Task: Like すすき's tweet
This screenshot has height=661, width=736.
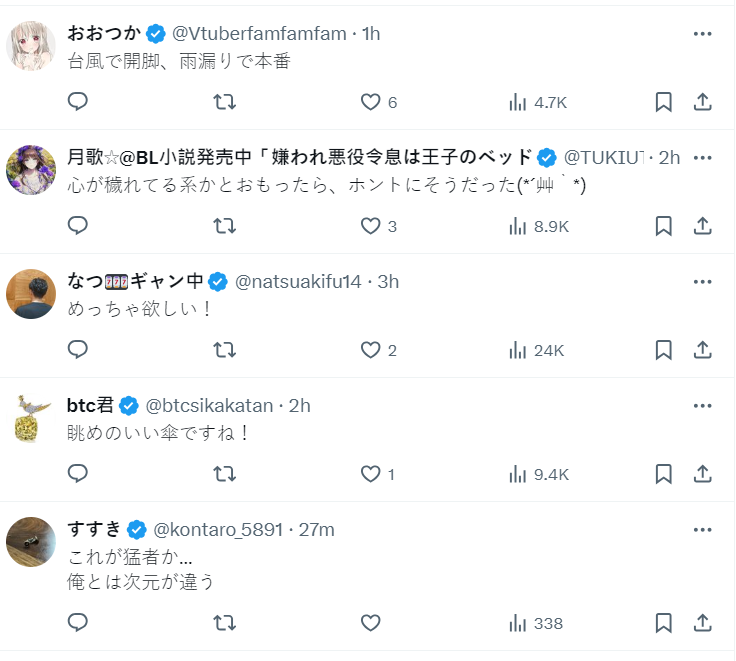Action: pyautogui.click(x=371, y=623)
